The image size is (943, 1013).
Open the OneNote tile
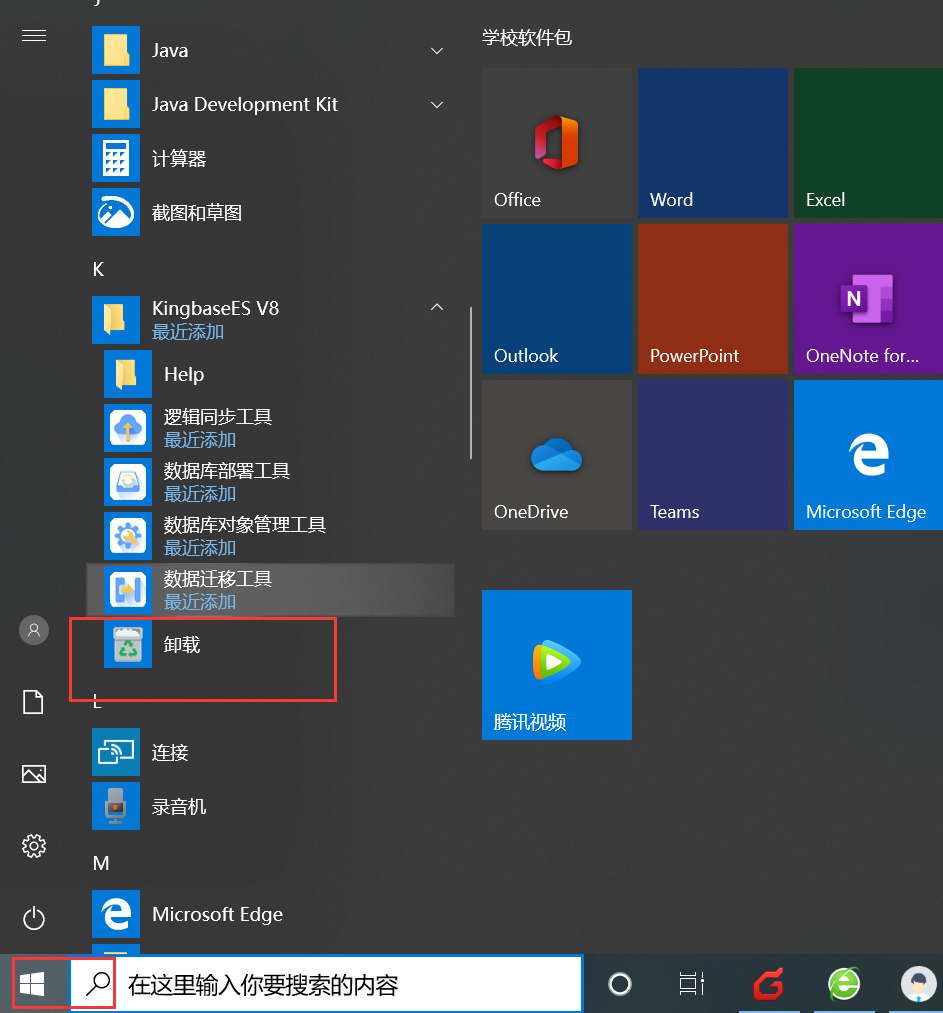pyautogui.click(x=868, y=299)
